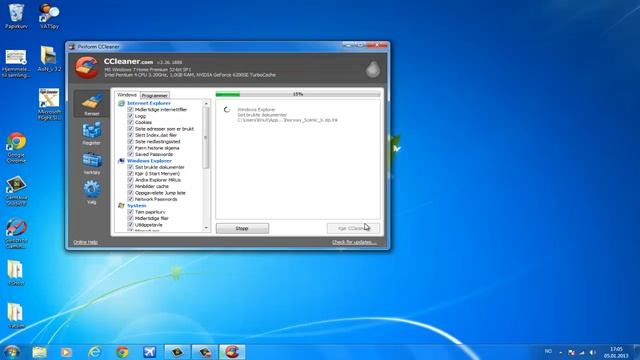Uncheck Sist brukte dokumenter

pyautogui.click(x=131, y=167)
